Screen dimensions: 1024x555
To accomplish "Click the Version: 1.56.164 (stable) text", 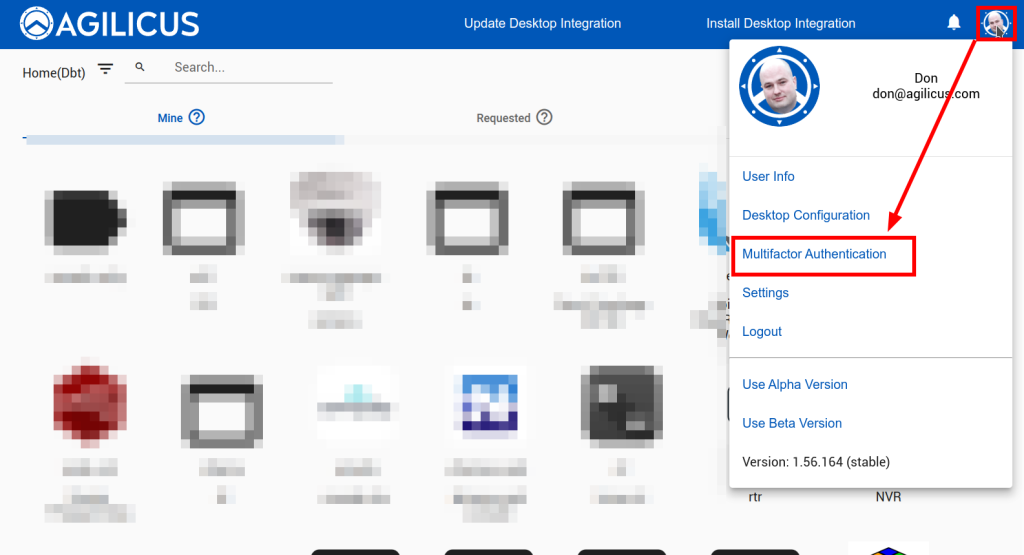I will 816,462.
